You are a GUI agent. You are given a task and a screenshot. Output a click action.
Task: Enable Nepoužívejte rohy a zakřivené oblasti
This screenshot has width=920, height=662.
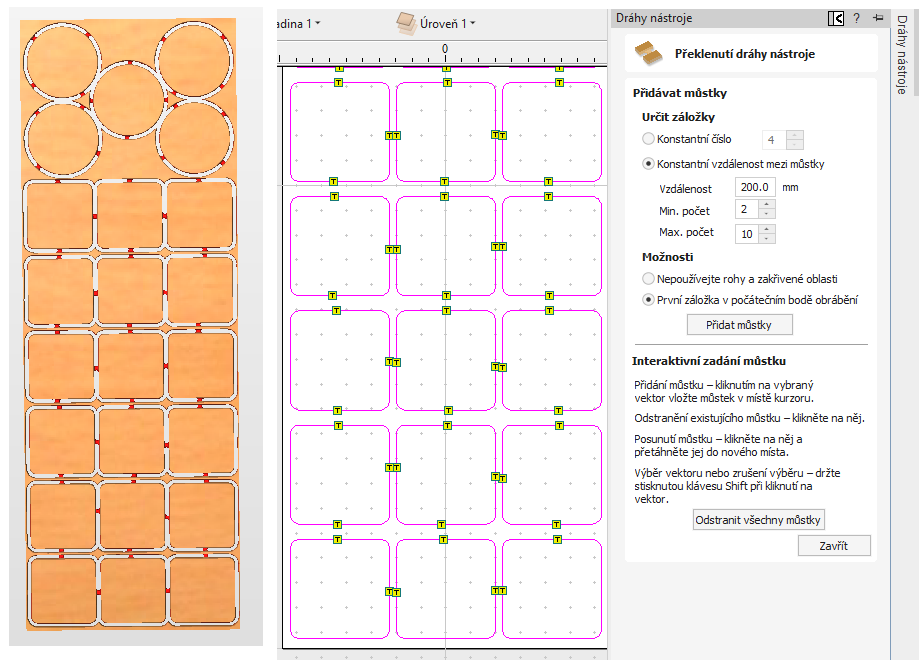pos(649,279)
